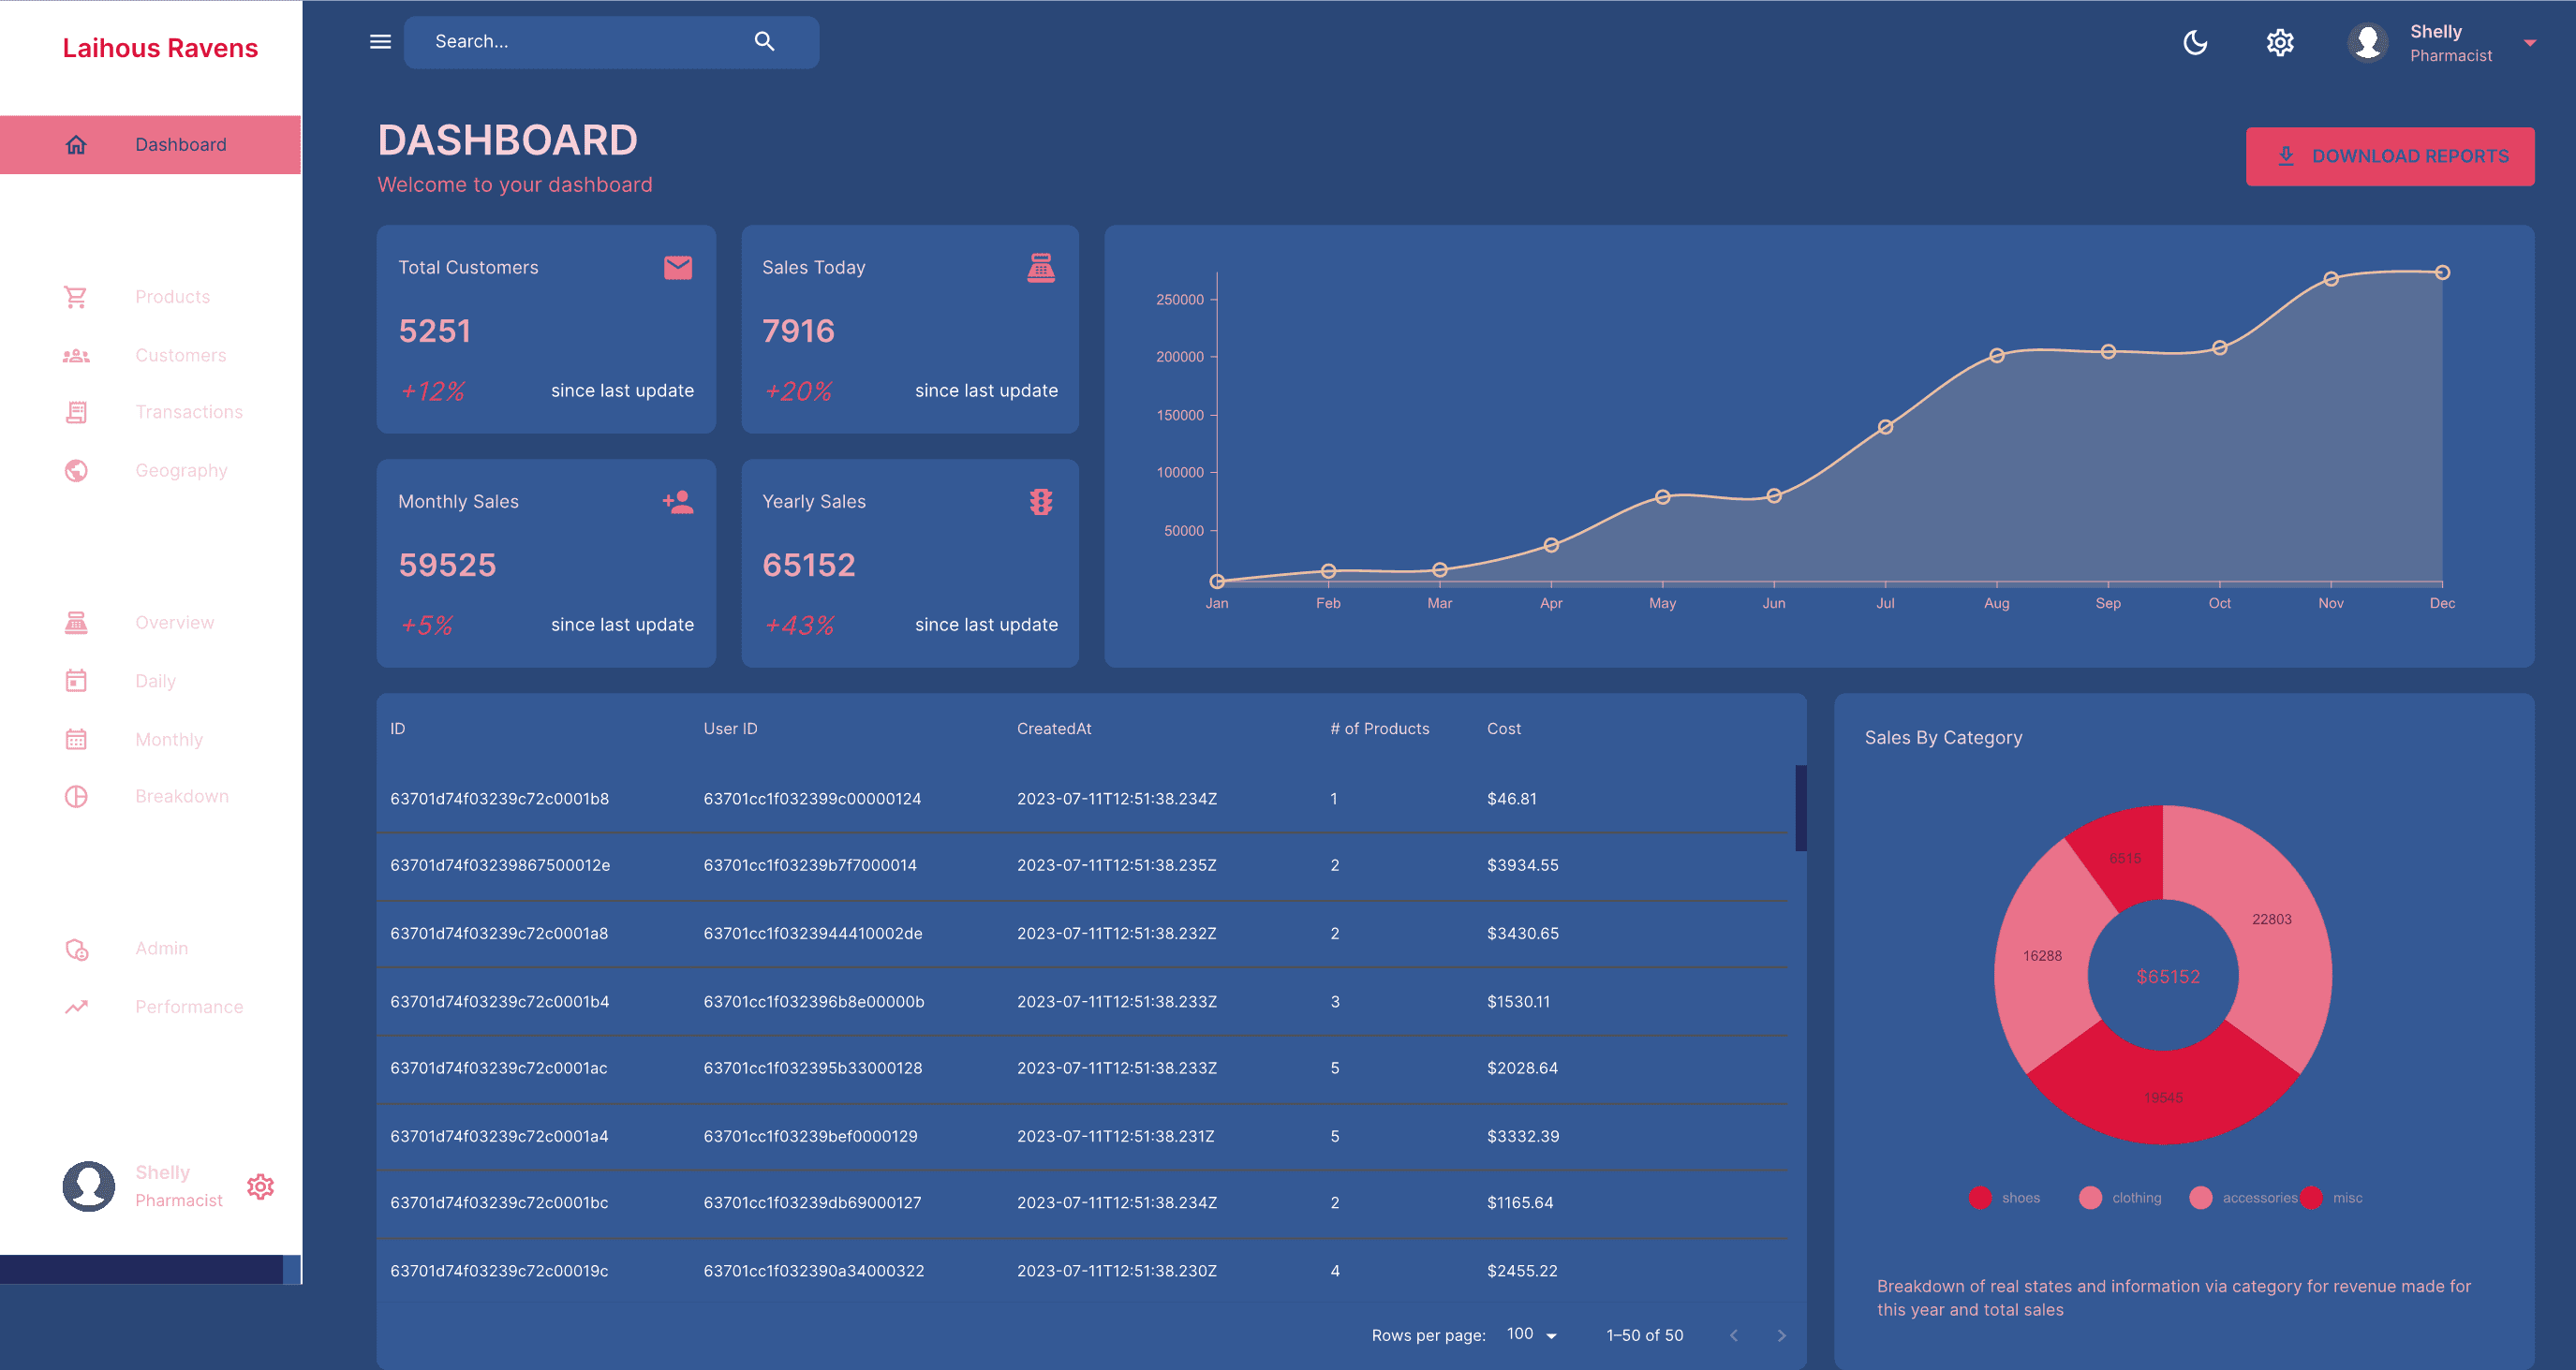This screenshot has width=2576, height=1370.
Task: Click the Transactions receipt icon
Action: [x=76, y=412]
